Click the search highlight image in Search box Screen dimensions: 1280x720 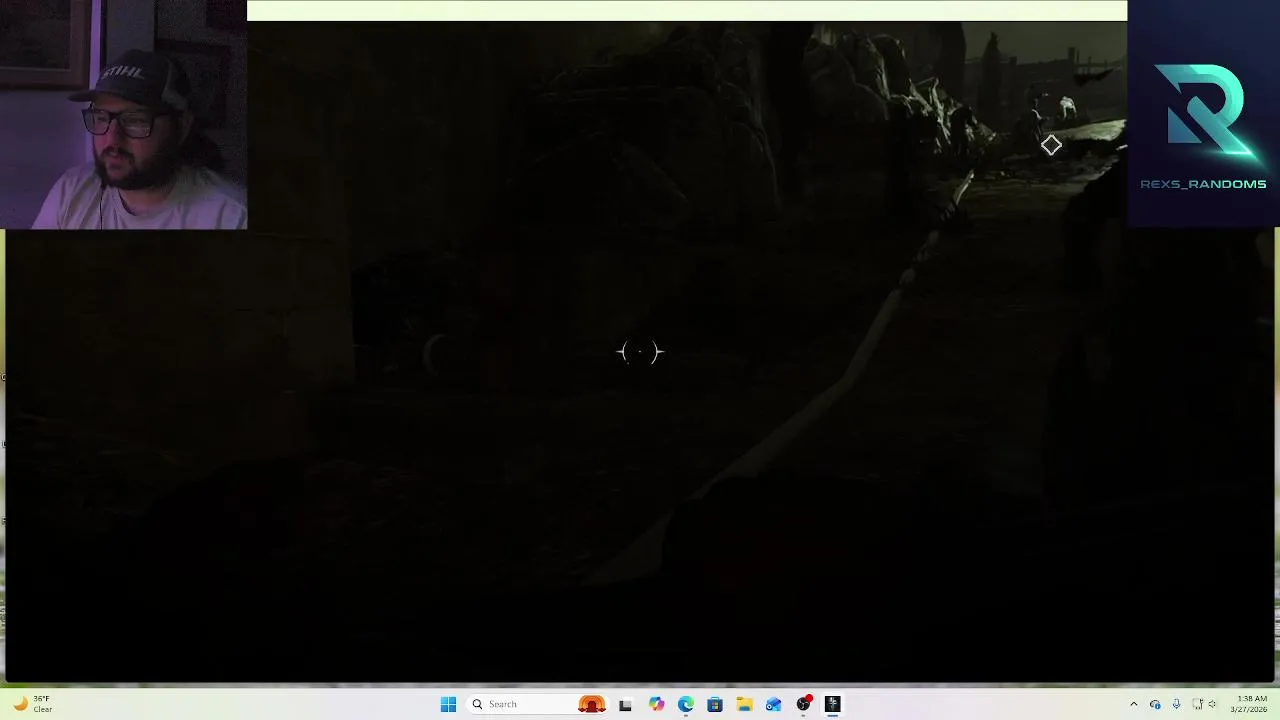click(x=592, y=704)
